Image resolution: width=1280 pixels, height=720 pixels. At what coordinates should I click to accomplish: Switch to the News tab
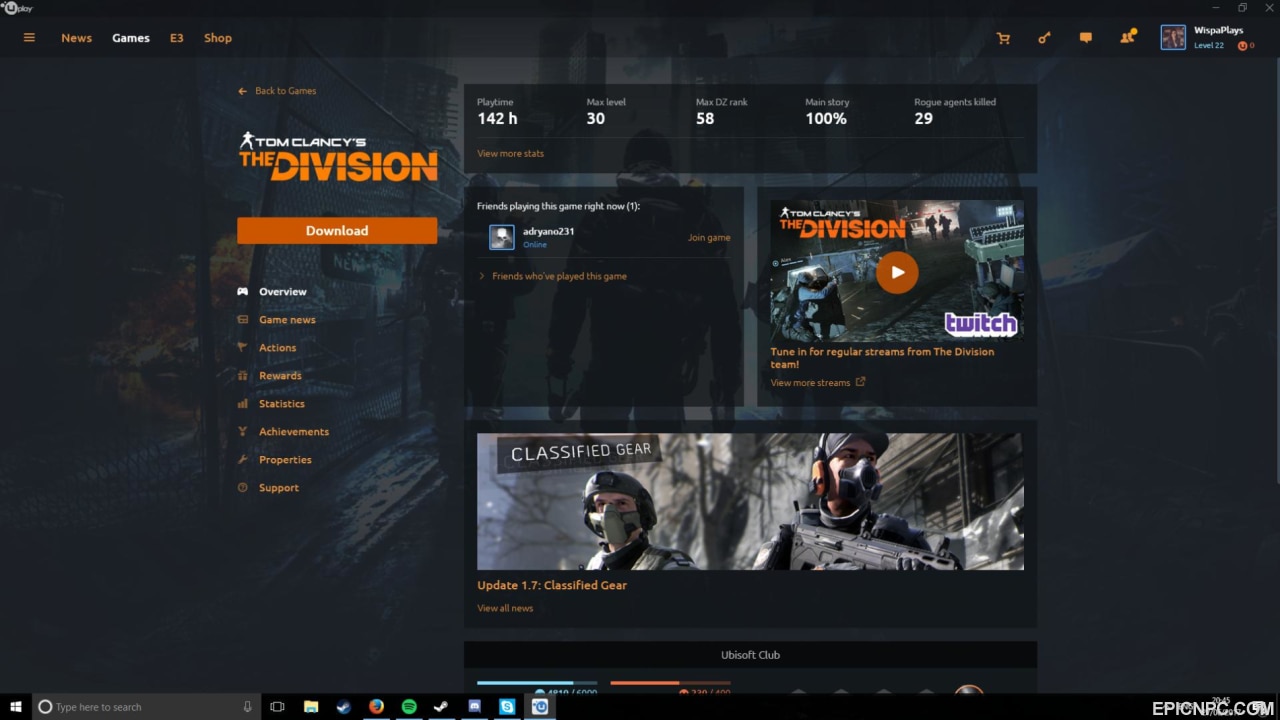[x=76, y=38]
